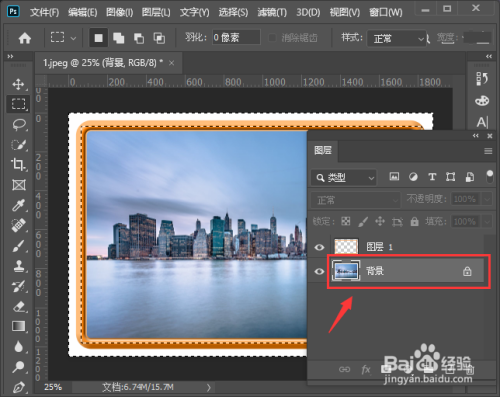Open the Character panel icon
The height and width of the screenshot is (397, 500).
click(x=482, y=122)
